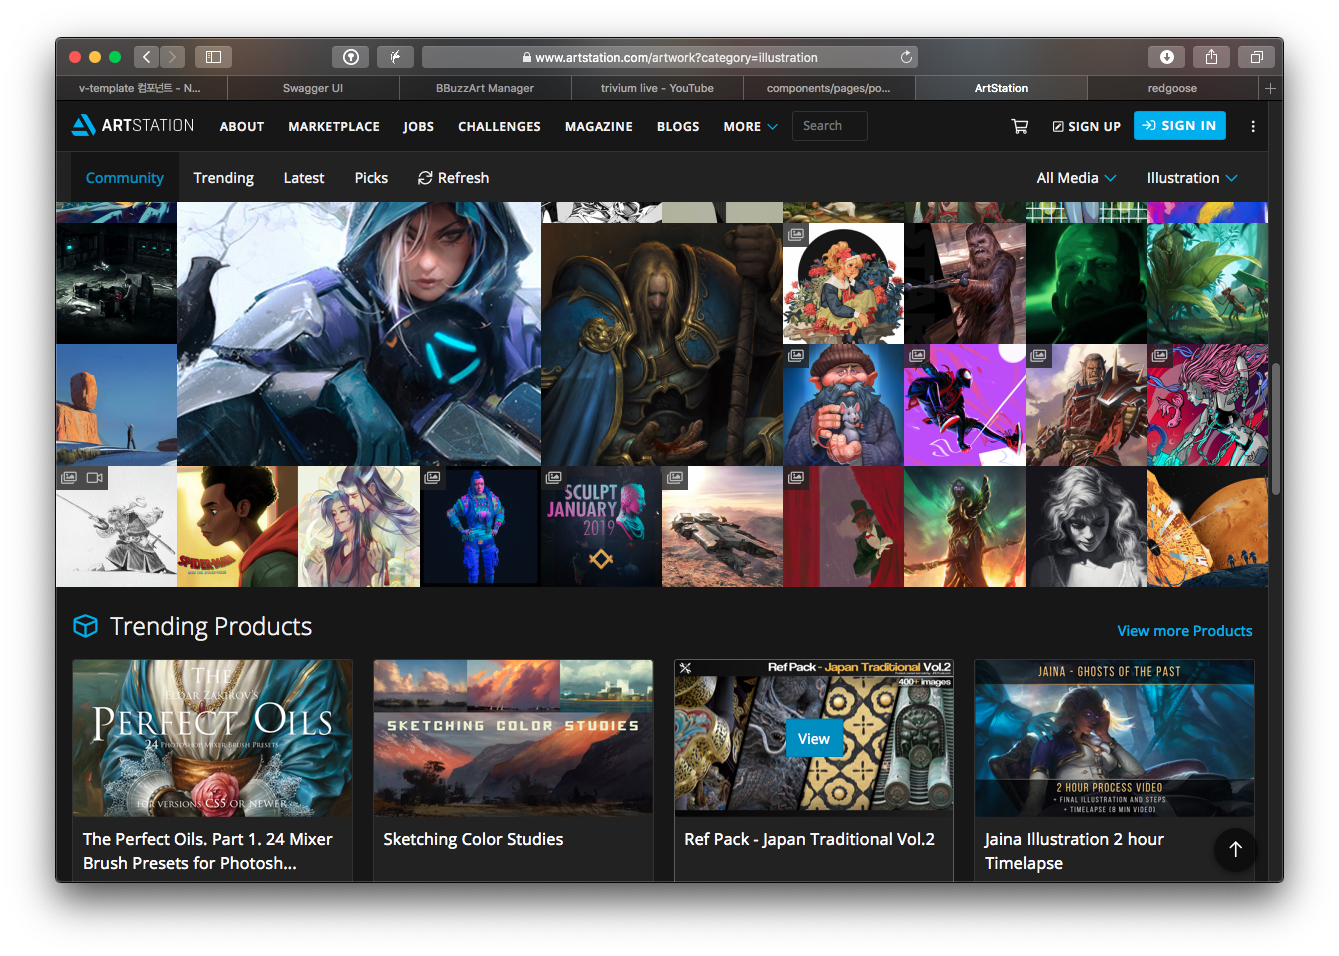Expand the MORE menu

[x=750, y=127]
